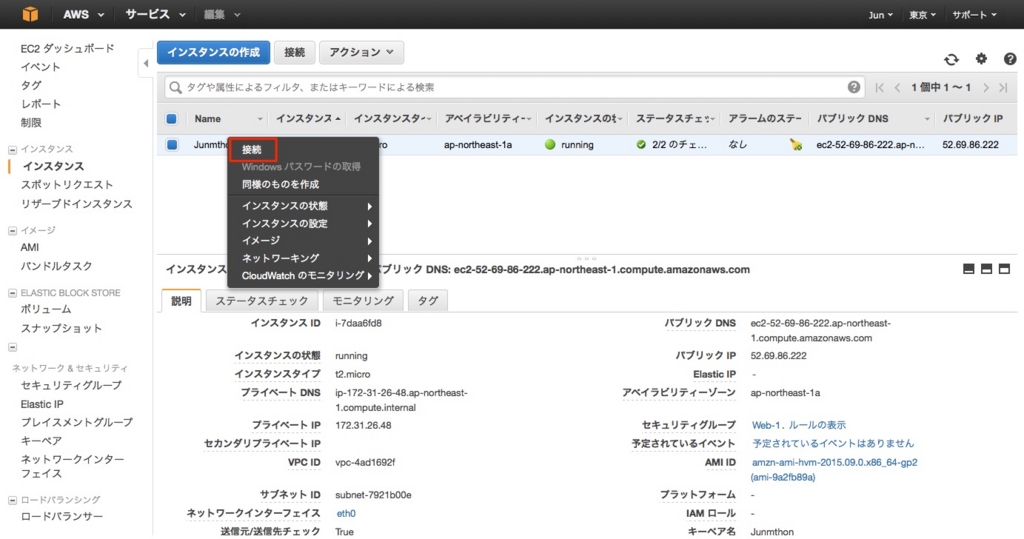Refresh the instance list
The image size is (1024, 539).
pos(952,59)
